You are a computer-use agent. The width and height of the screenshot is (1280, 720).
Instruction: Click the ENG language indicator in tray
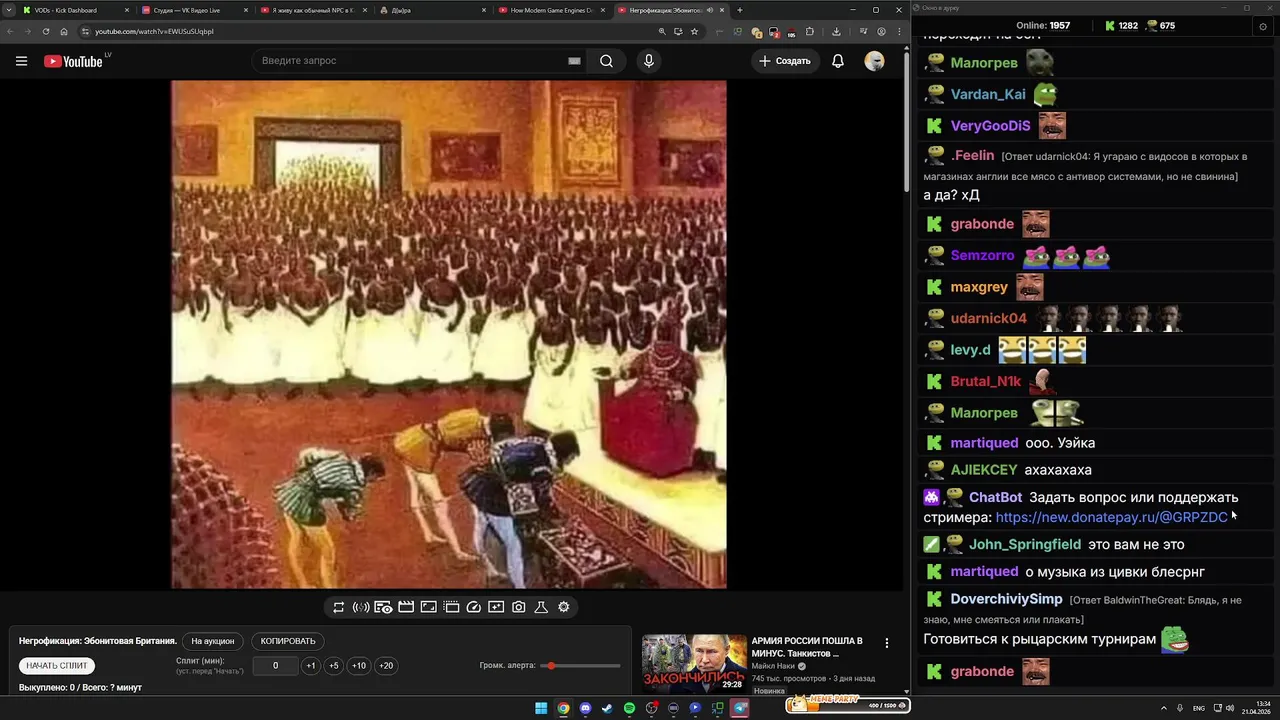[x=1199, y=708]
